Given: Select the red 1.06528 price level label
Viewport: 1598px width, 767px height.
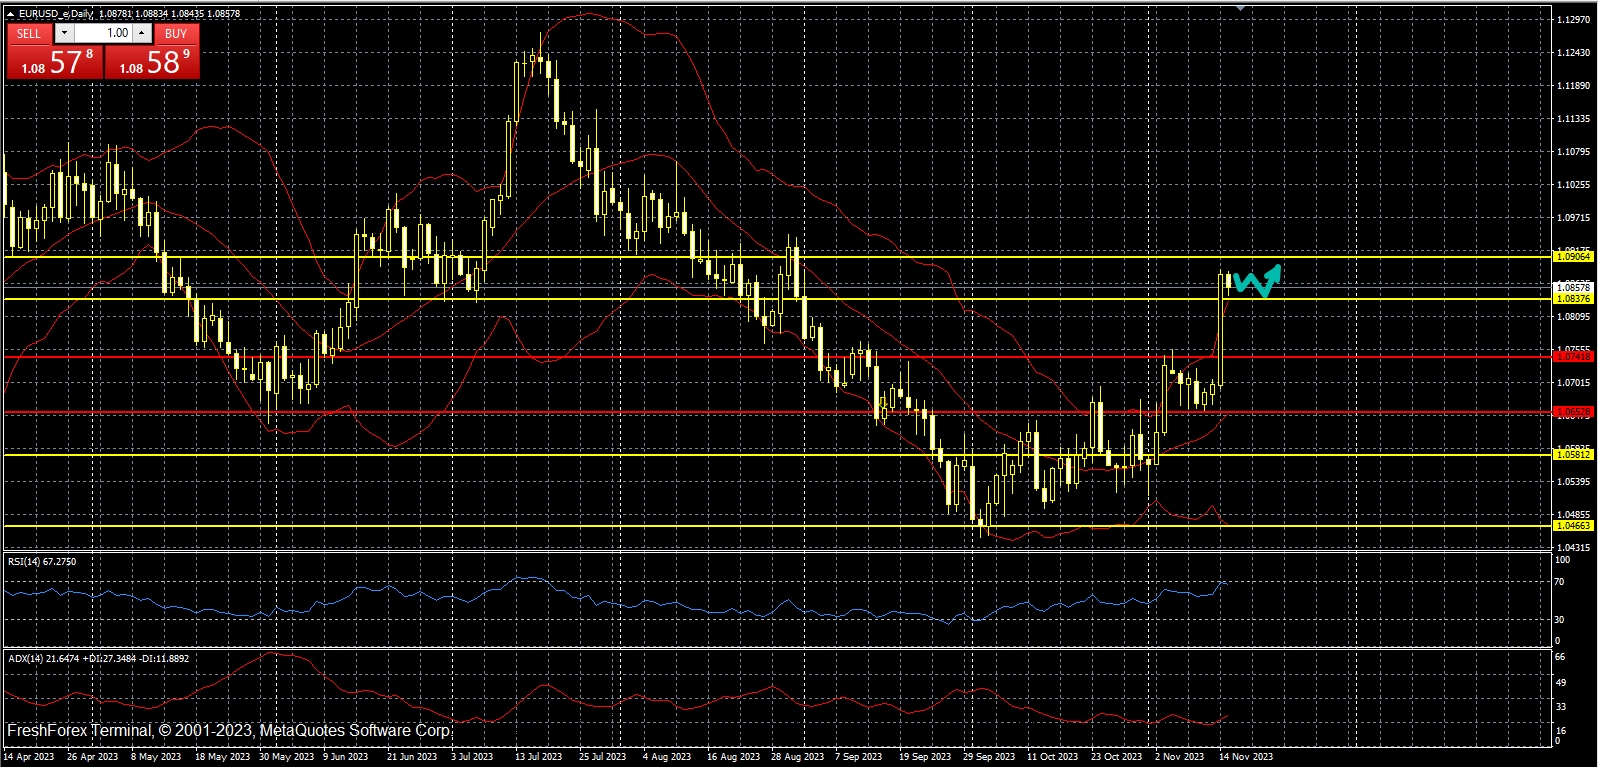Looking at the screenshot, I should coord(1572,412).
